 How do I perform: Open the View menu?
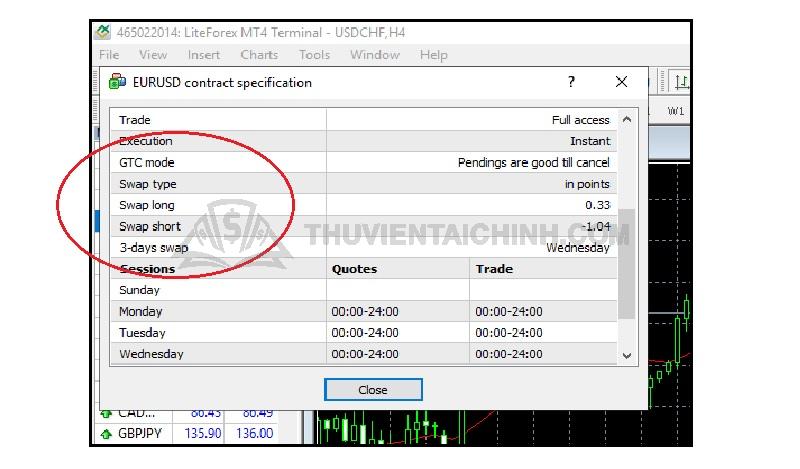[153, 55]
